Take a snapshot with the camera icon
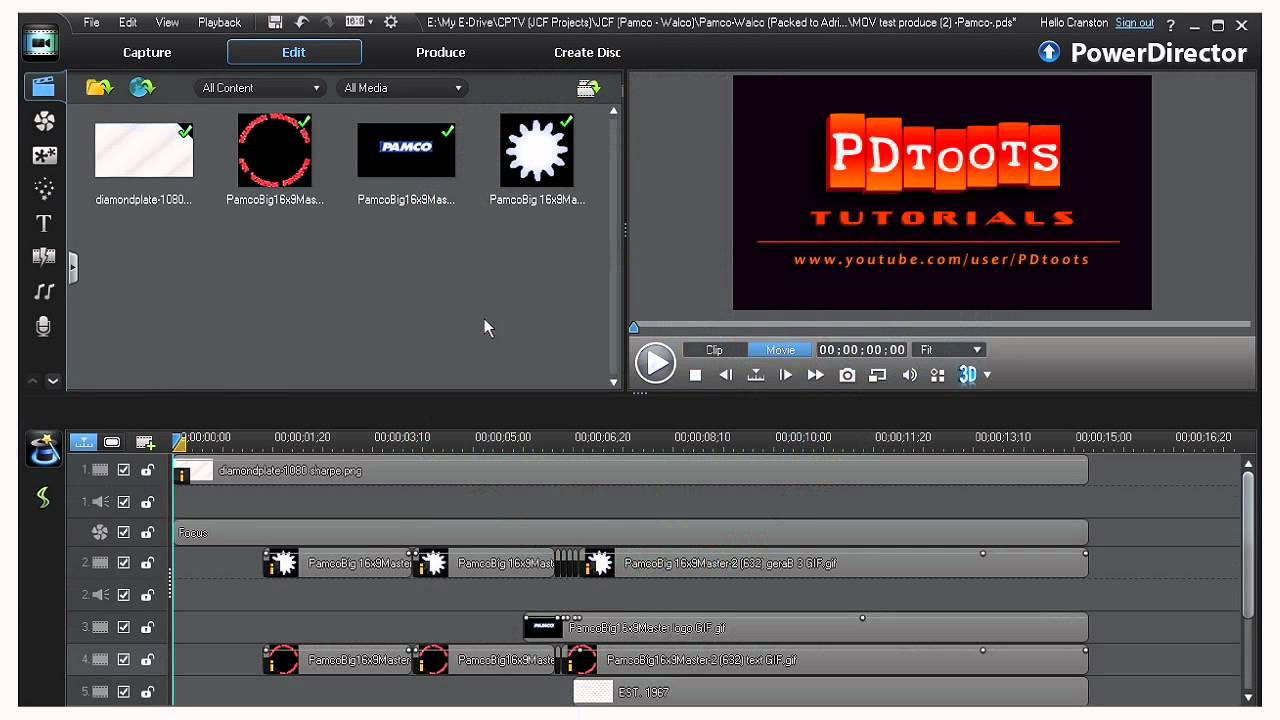This screenshot has width=1280, height=720. (x=847, y=375)
